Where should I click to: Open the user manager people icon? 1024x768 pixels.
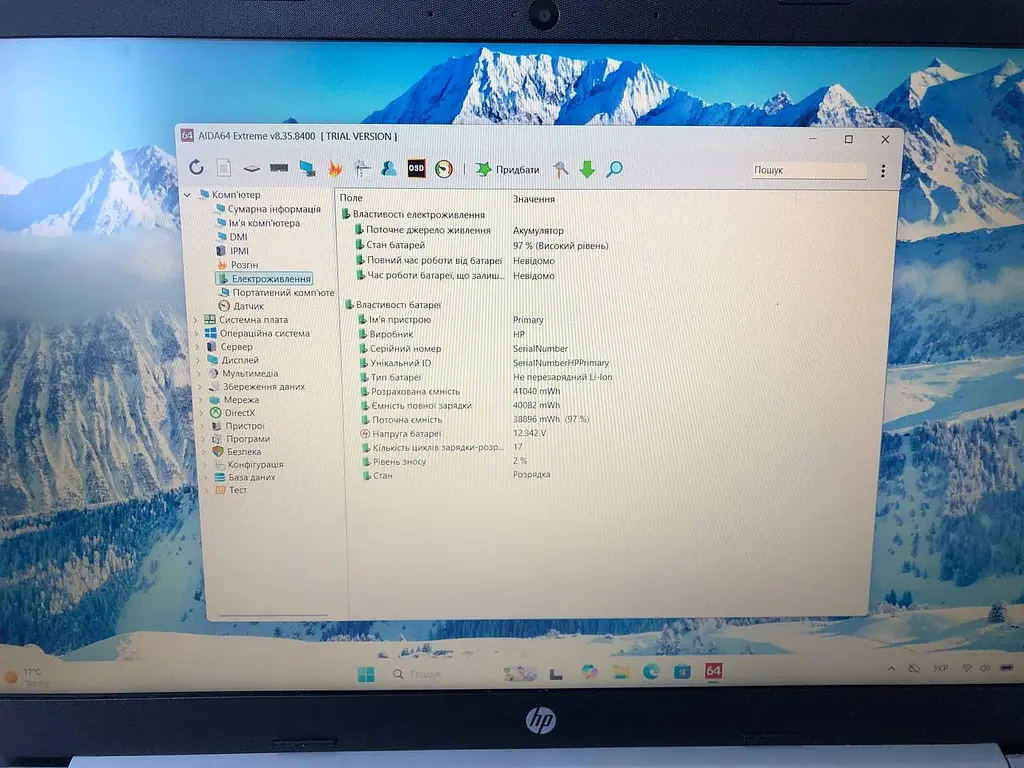click(389, 168)
